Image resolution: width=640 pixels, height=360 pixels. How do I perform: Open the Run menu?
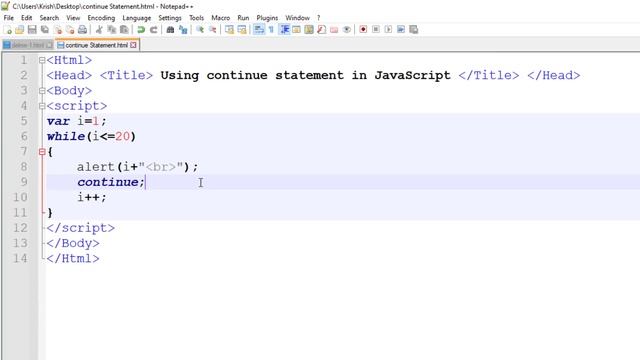point(243,18)
